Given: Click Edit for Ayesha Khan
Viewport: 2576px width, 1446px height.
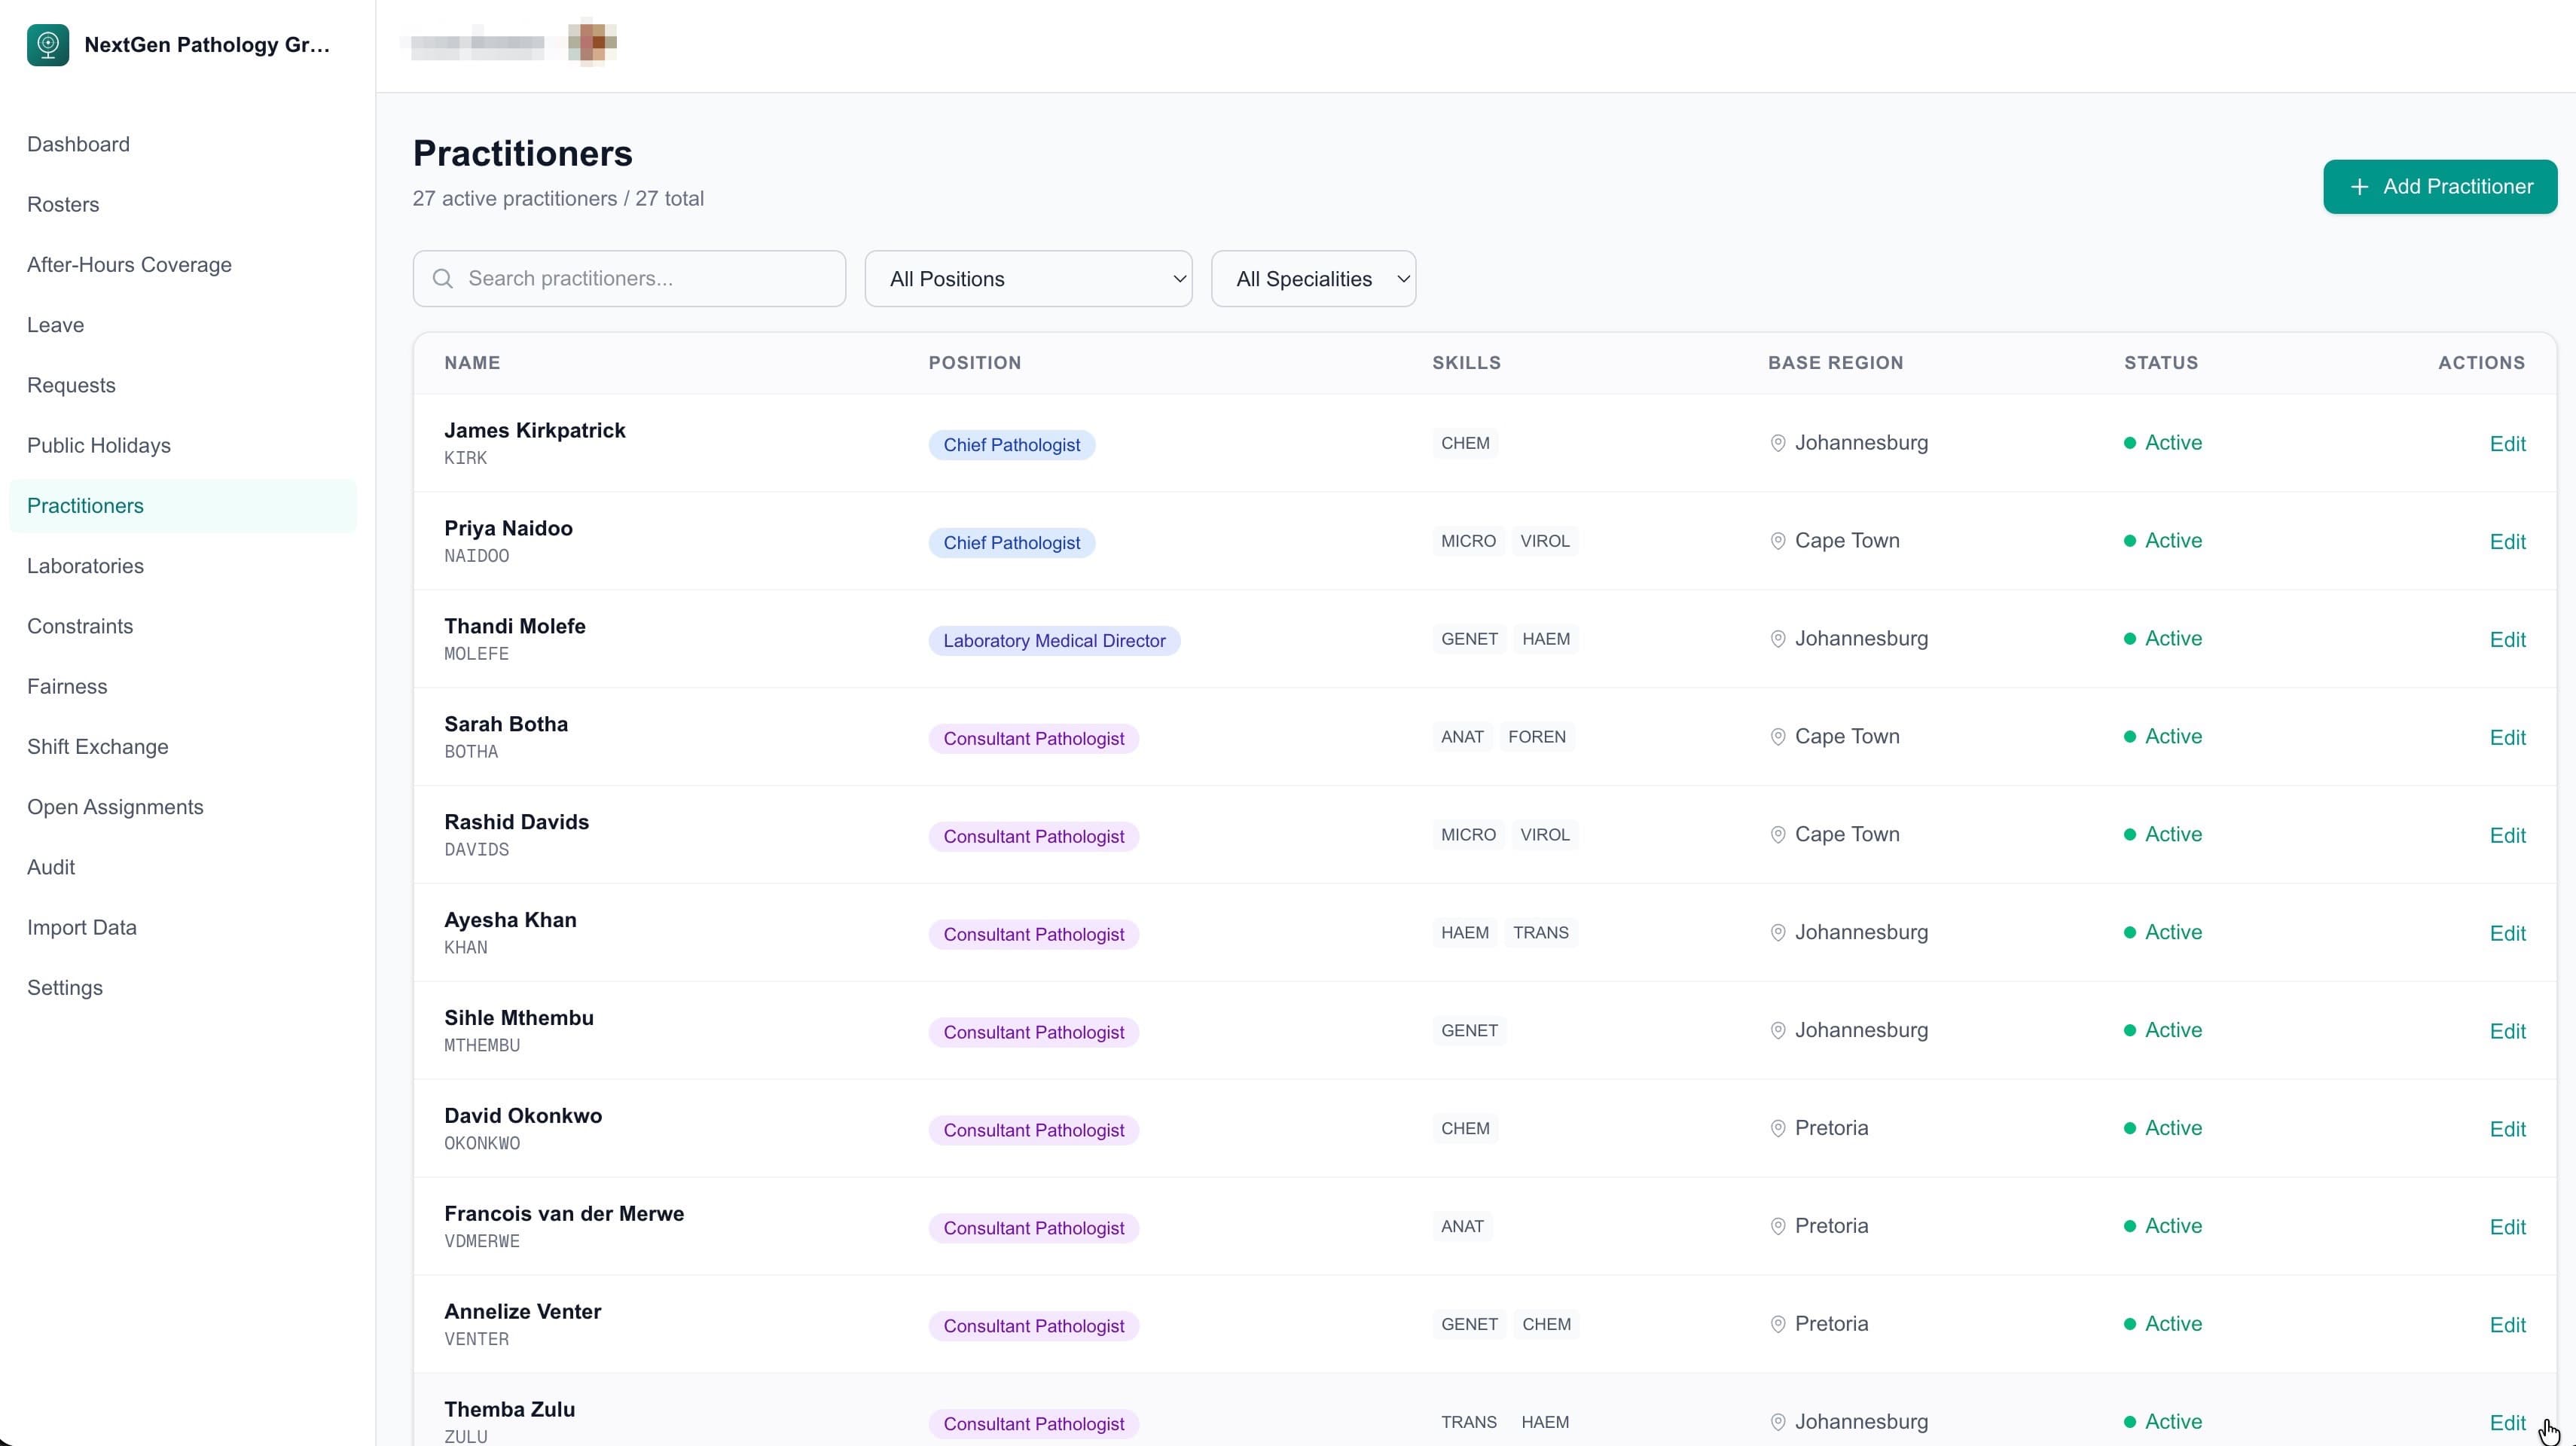Looking at the screenshot, I should [2506, 934].
